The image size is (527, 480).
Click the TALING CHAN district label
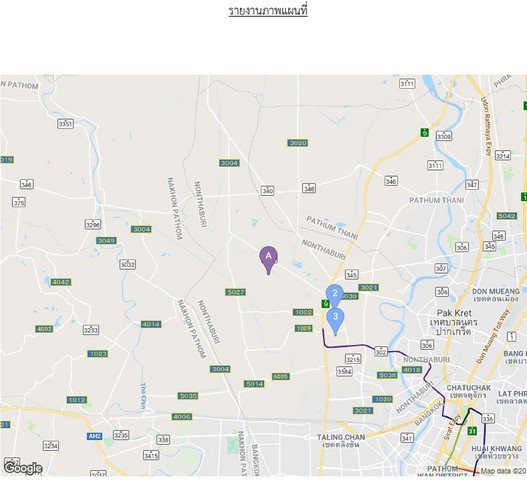(x=341, y=437)
